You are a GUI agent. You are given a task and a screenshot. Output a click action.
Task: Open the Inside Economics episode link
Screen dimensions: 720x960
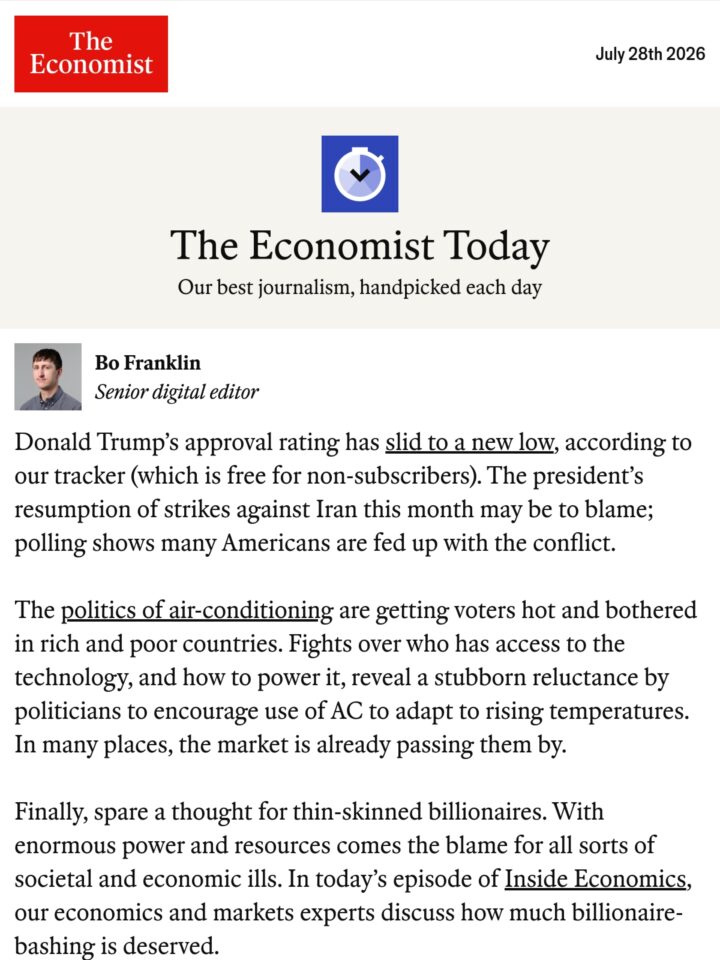point(595,879)
